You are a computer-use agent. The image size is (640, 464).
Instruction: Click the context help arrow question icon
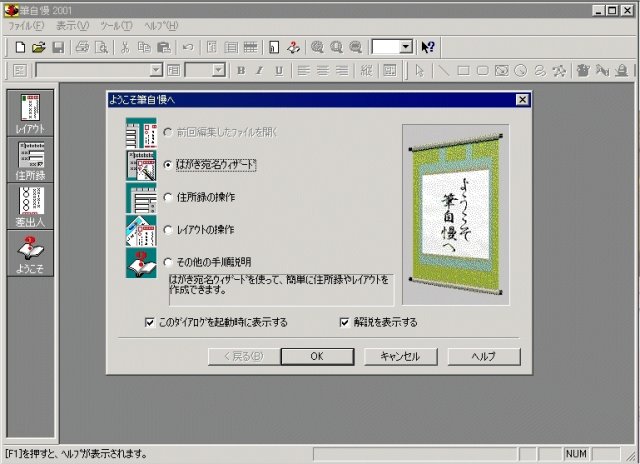tap(428, 47)
